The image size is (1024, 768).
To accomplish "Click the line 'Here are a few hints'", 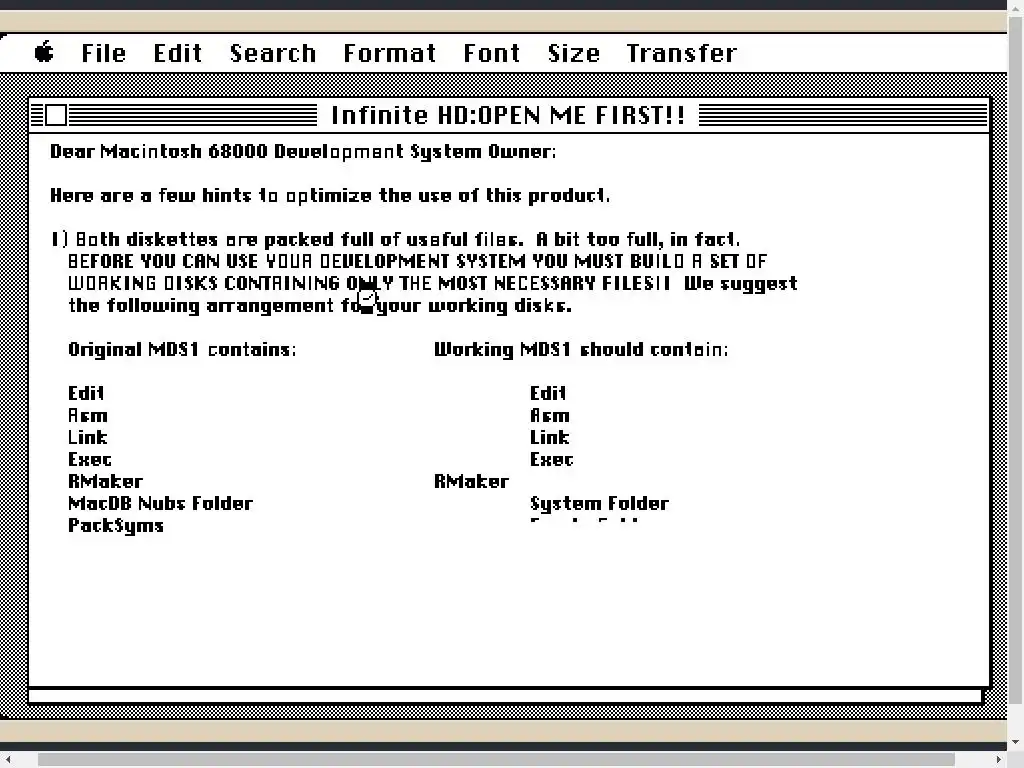I will pos(330,195).
